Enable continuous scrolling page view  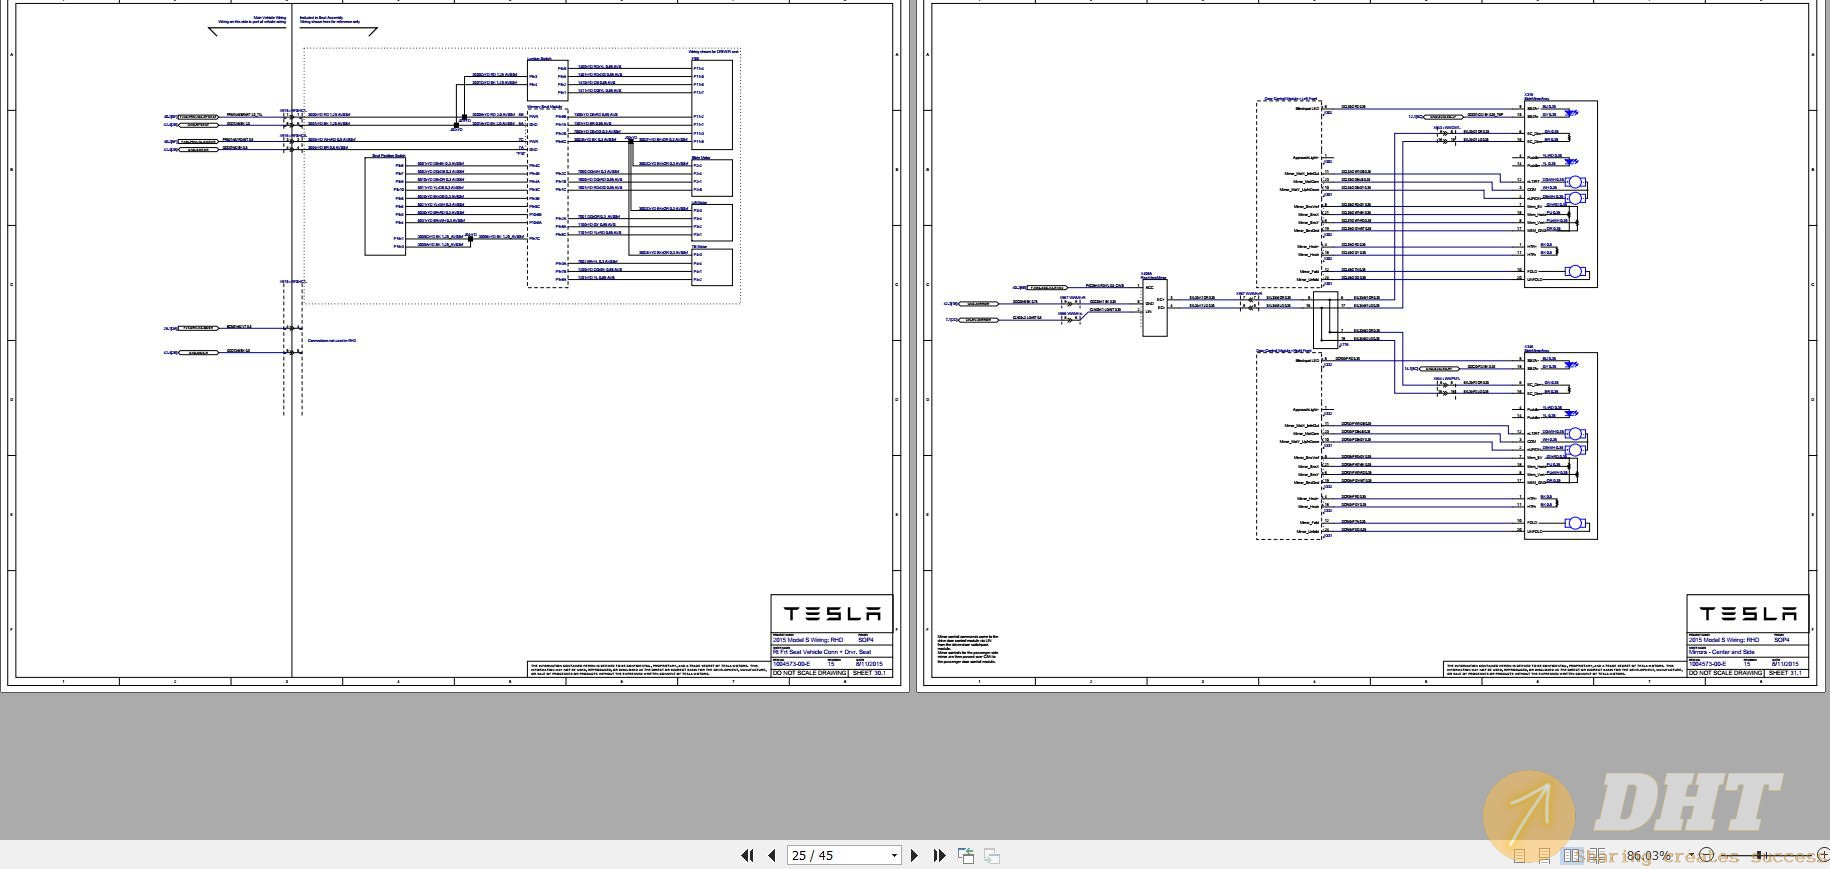1544,856
